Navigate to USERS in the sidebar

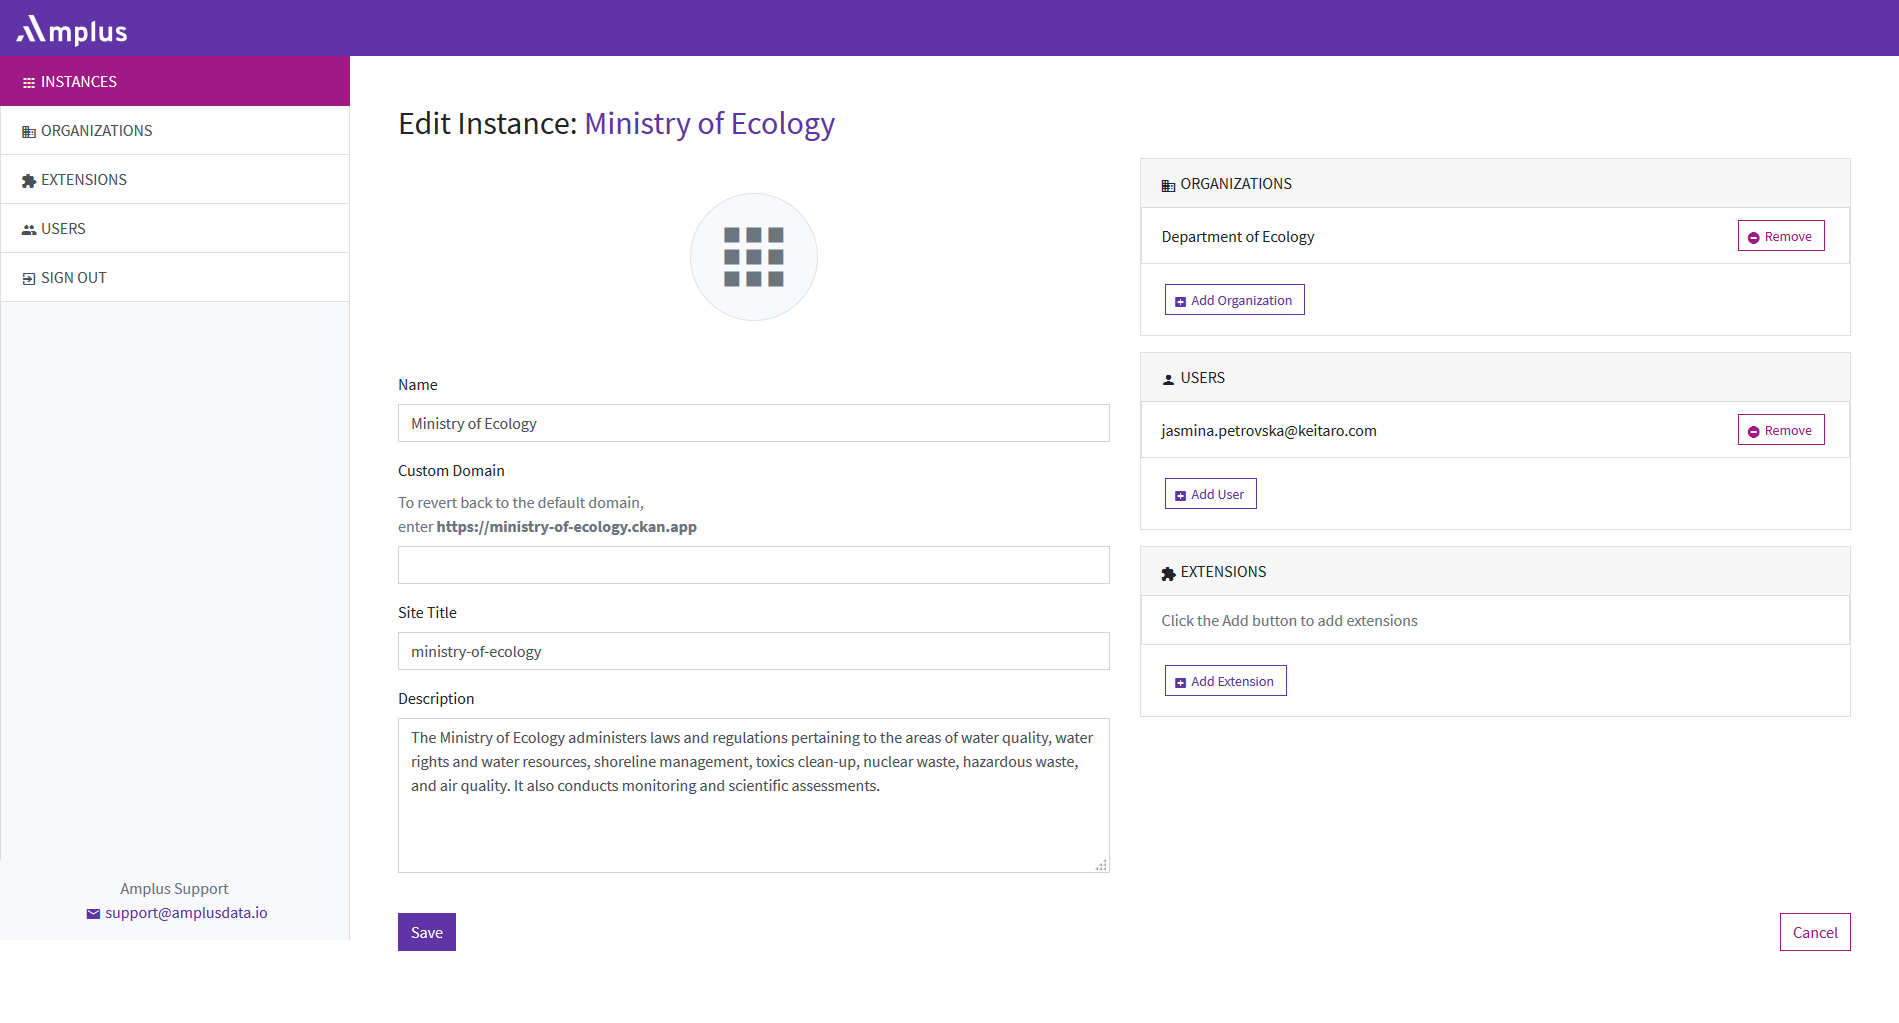[x=175, y=228]
